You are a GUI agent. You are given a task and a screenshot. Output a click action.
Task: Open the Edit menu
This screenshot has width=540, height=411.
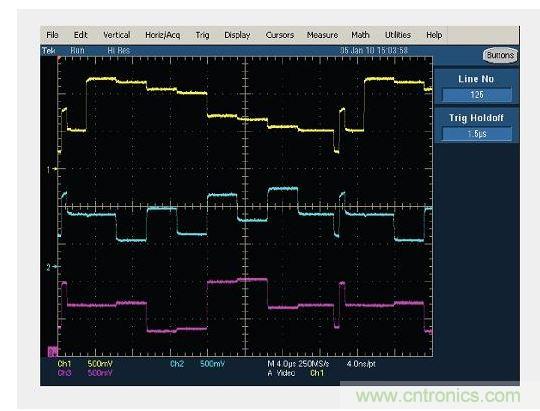pos(81,35)
